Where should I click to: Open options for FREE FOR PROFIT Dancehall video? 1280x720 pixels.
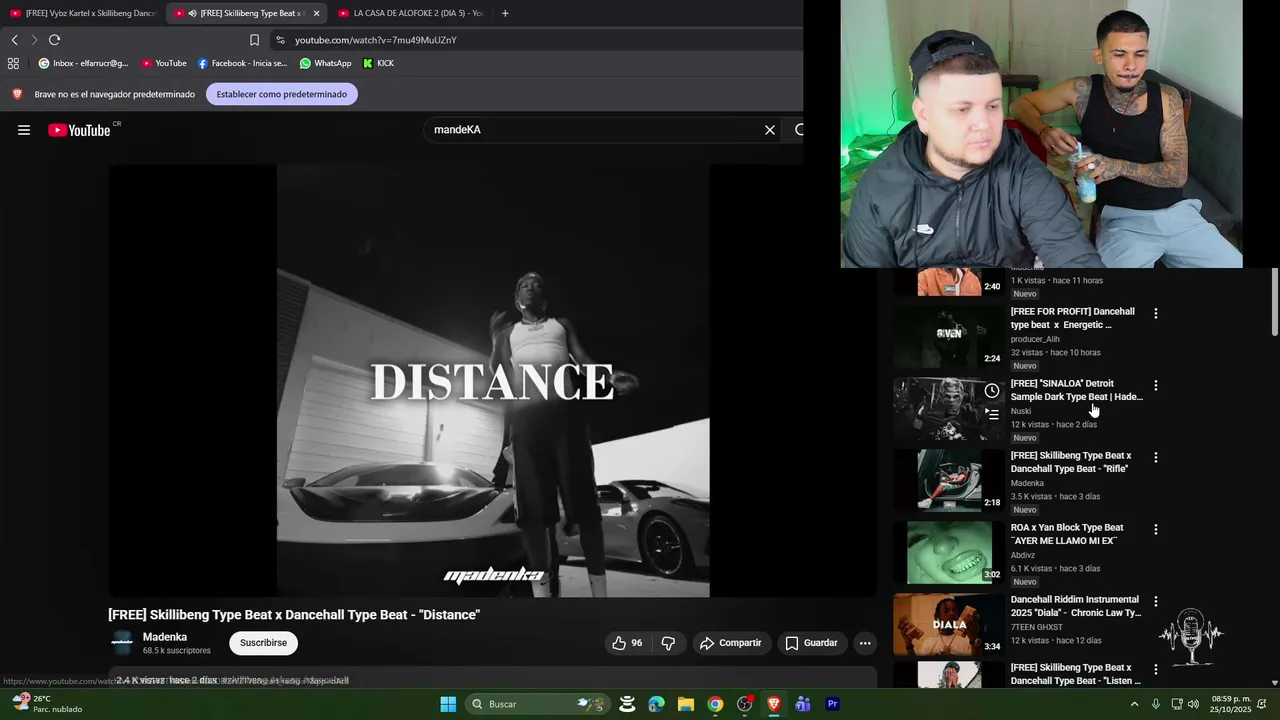(x=1156, y=313)
